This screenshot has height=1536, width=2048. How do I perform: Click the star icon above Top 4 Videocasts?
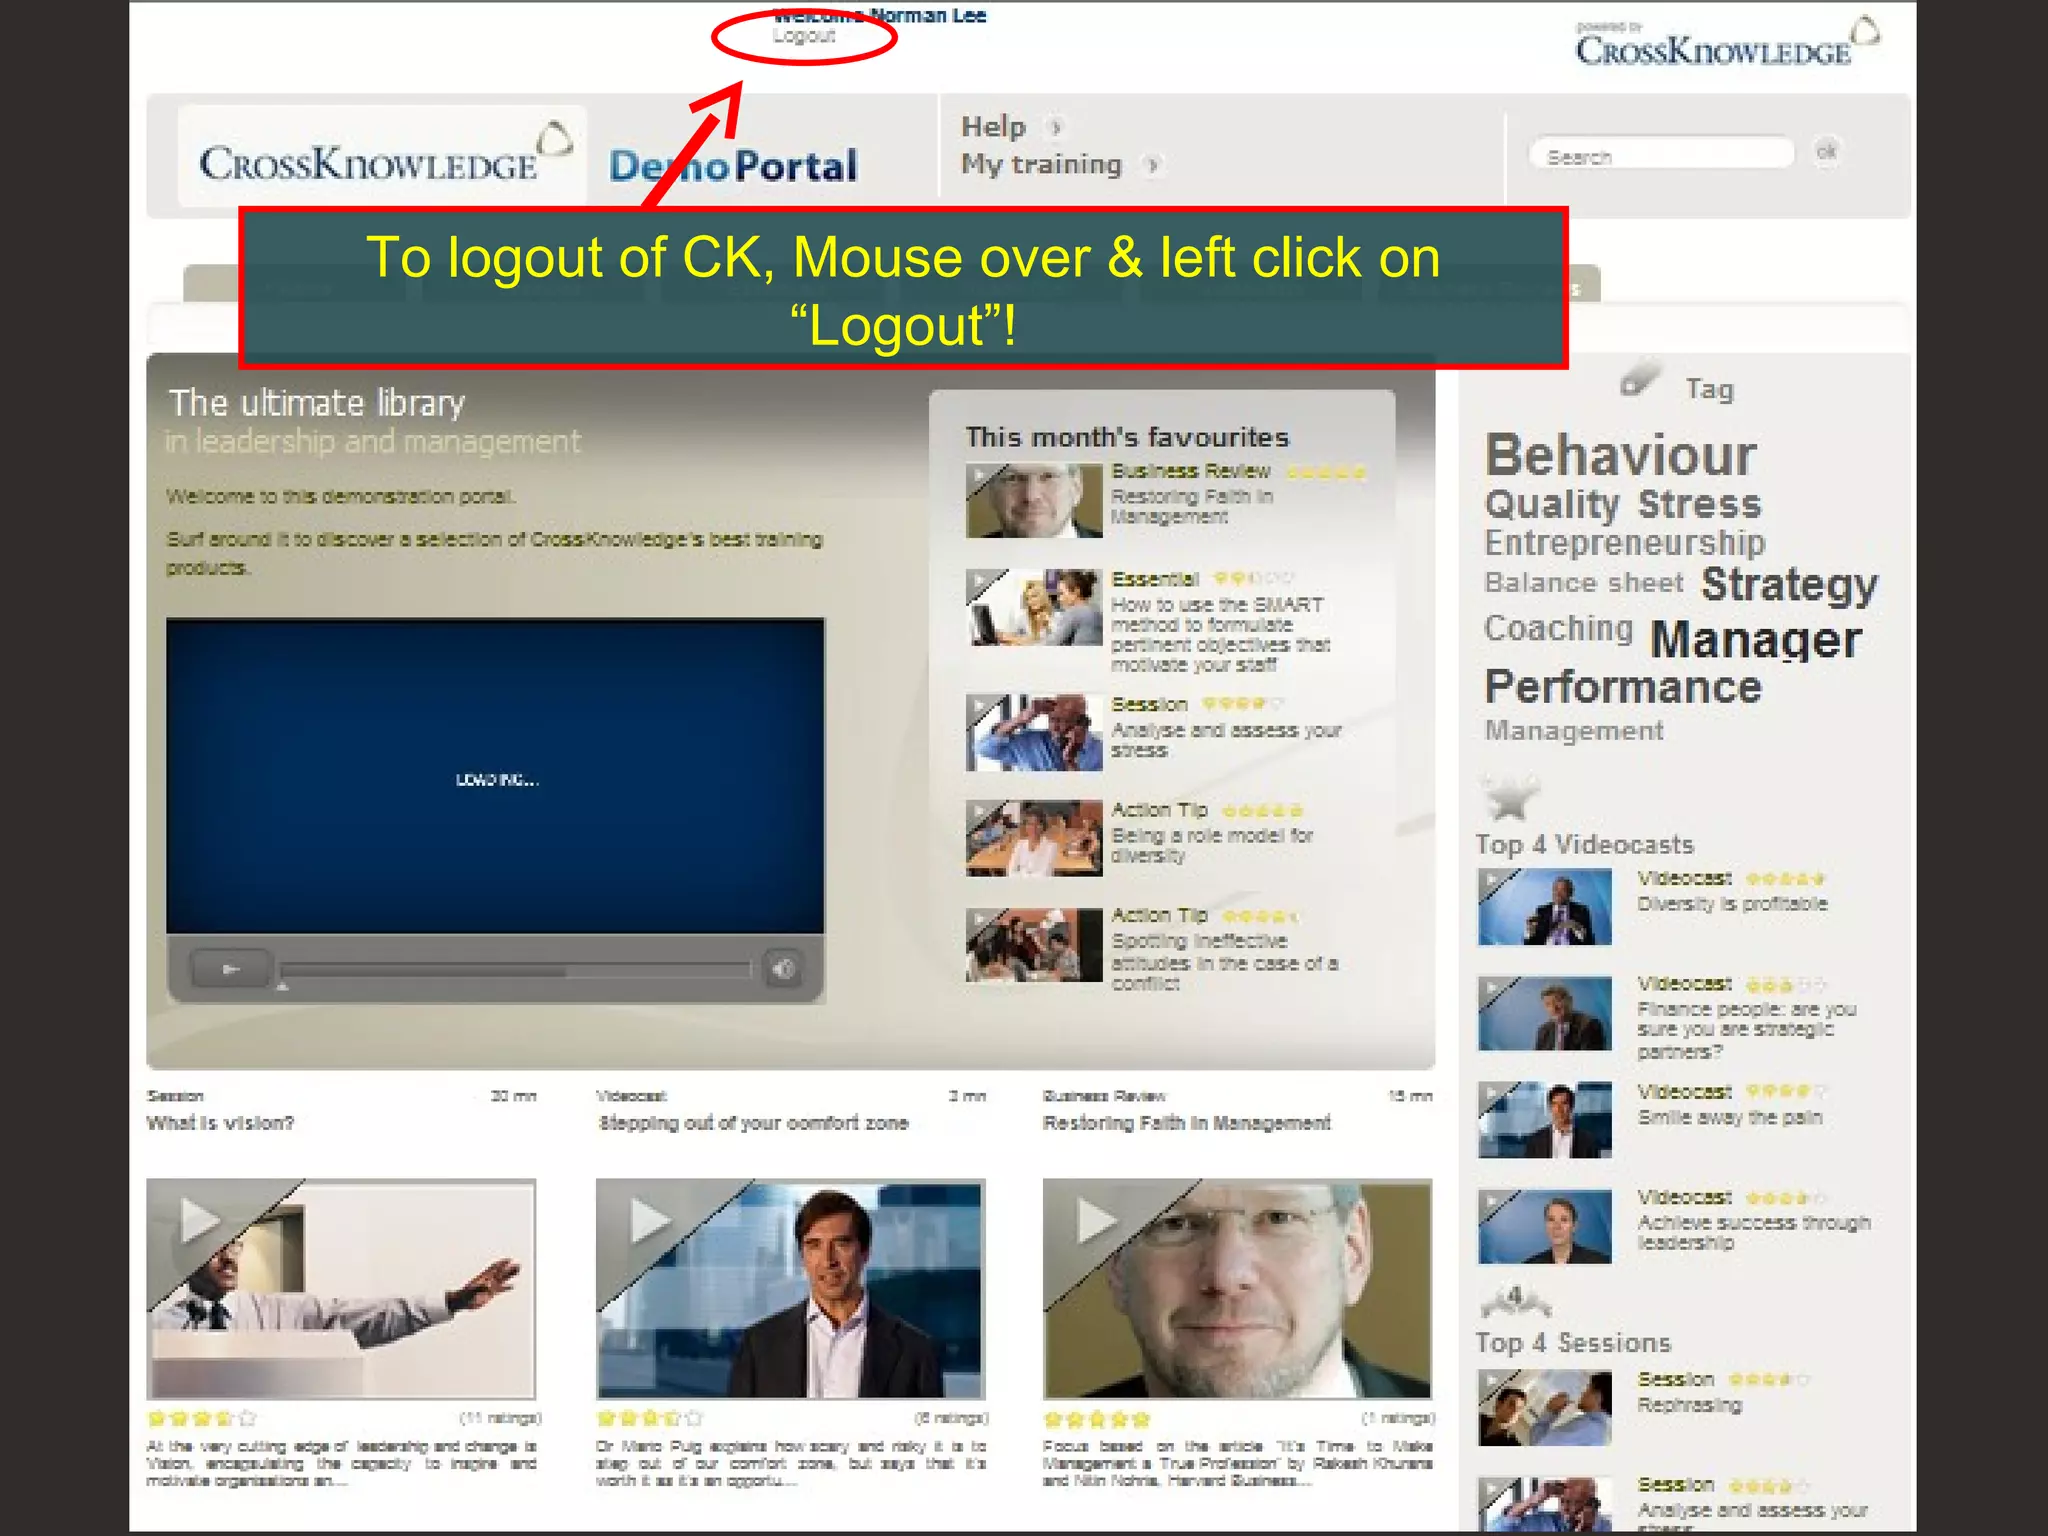[1510, 797]
